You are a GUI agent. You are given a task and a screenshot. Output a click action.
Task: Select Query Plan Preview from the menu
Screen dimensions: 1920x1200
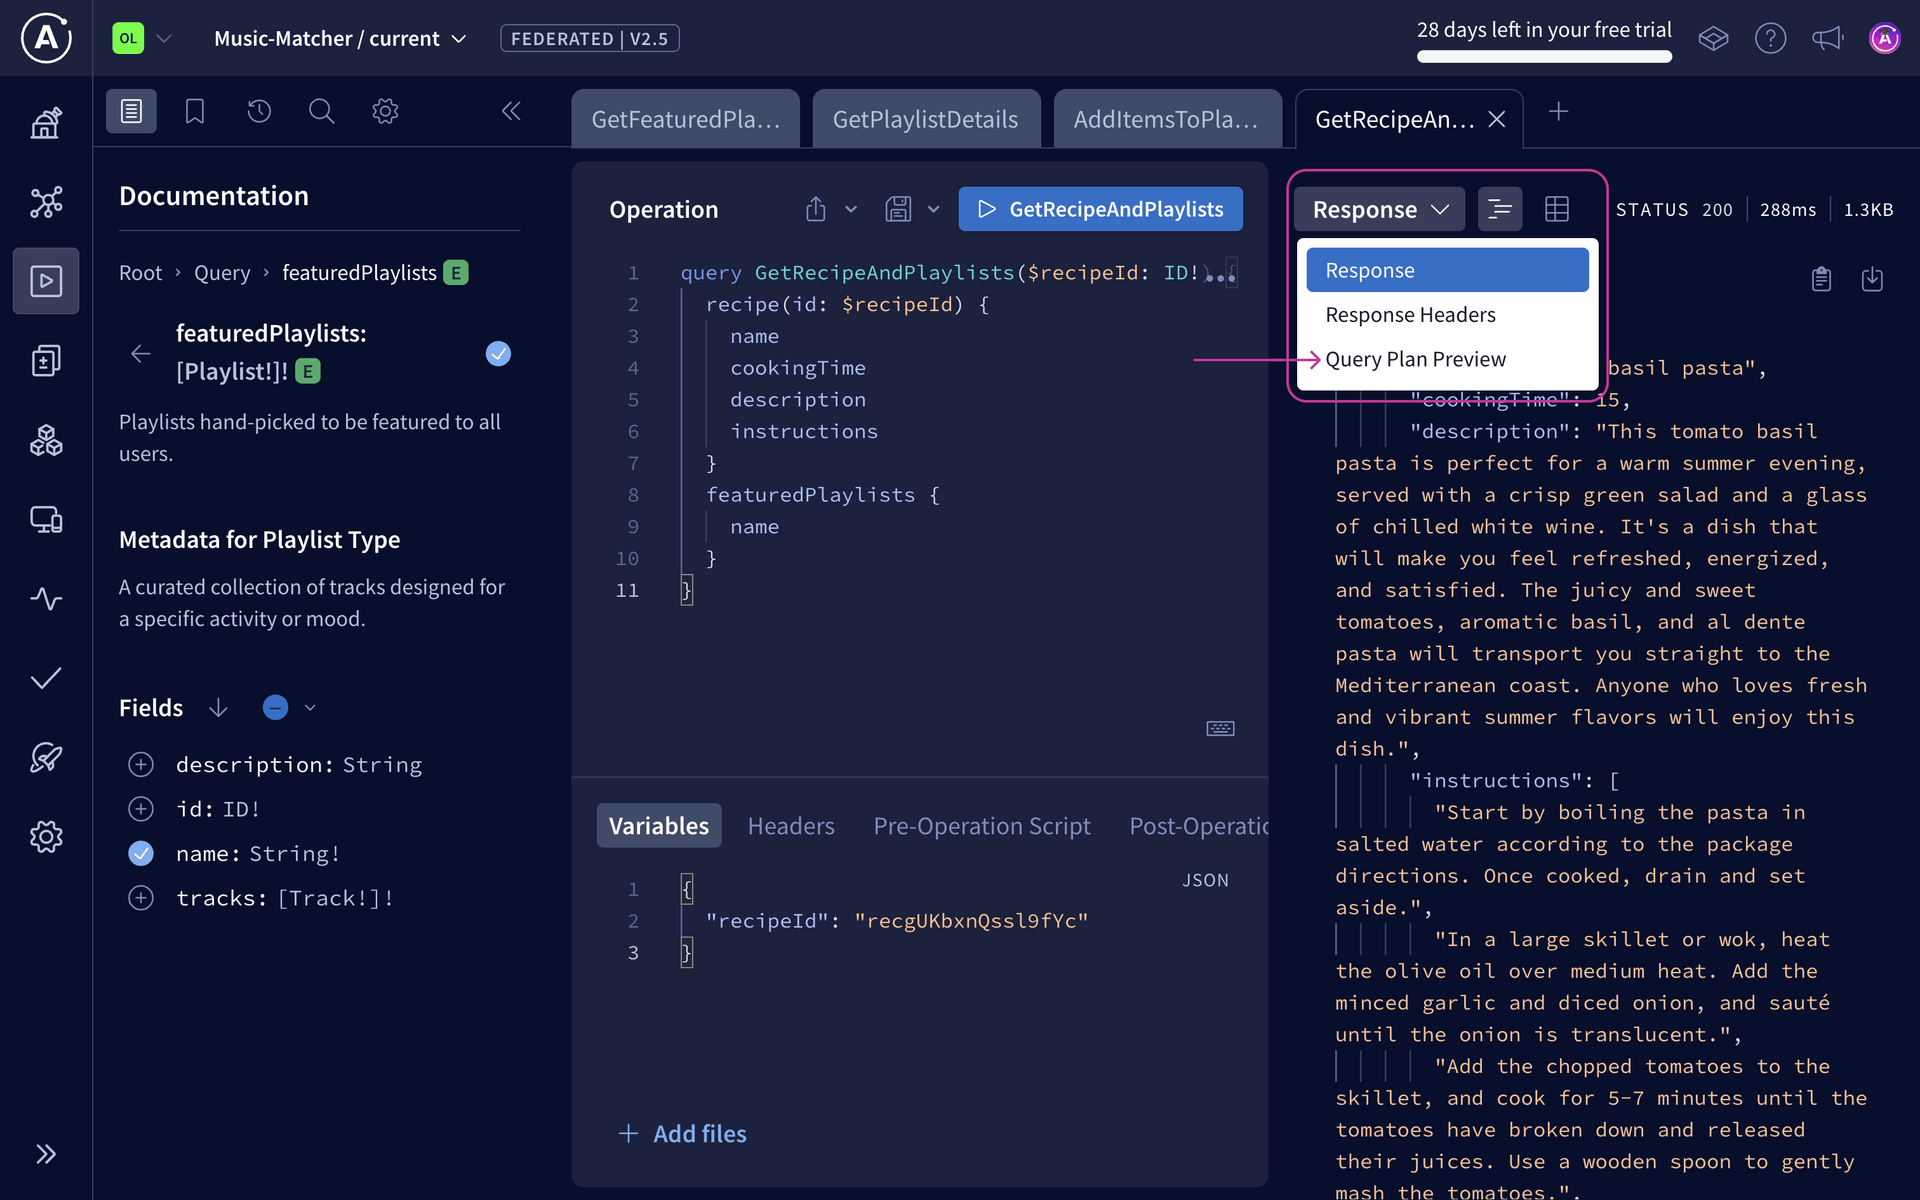point(1414,358)
